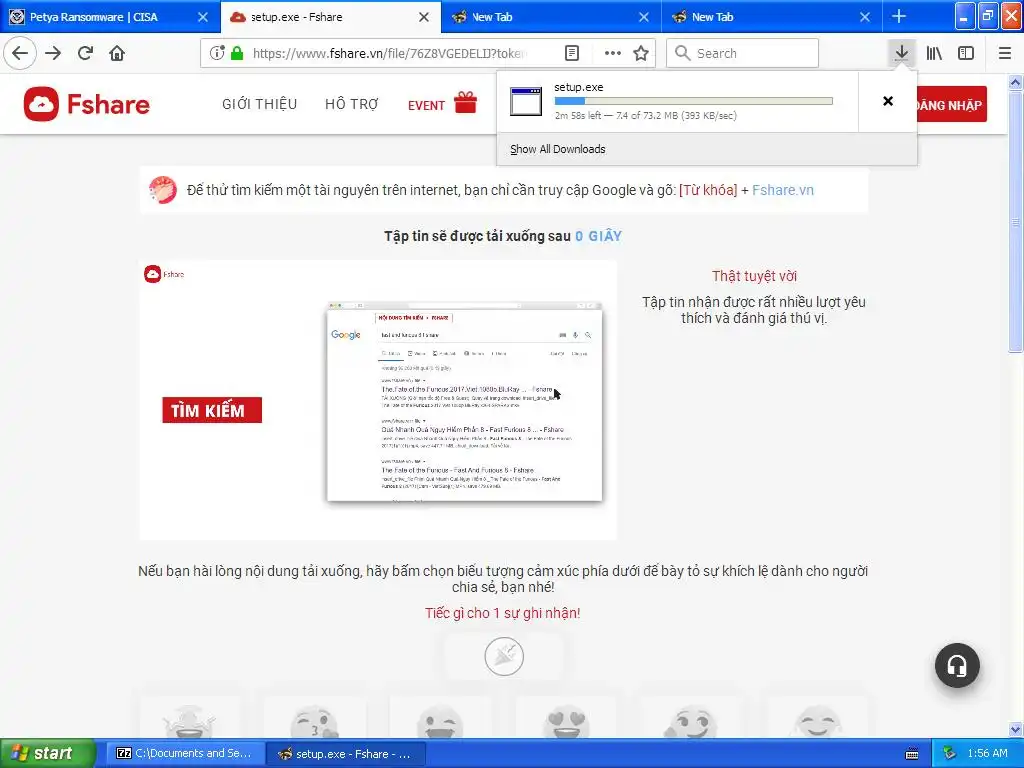Close the Petya Ransomware tab
1024x768 pixels.
pos(203,17)
